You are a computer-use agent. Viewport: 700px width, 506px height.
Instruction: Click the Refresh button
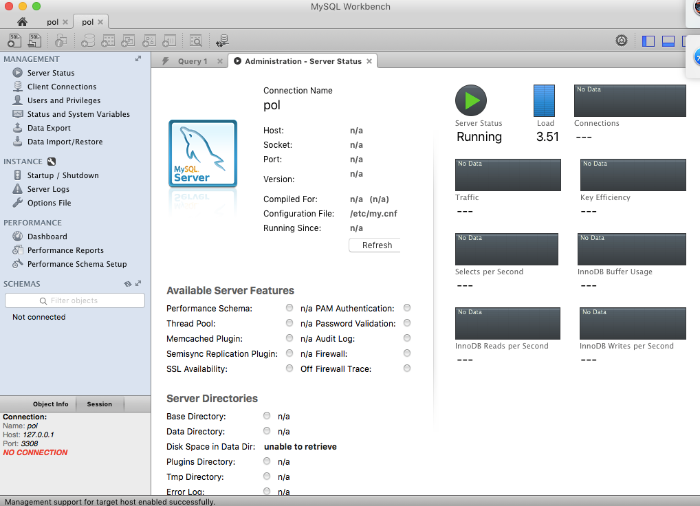[375, 245]
